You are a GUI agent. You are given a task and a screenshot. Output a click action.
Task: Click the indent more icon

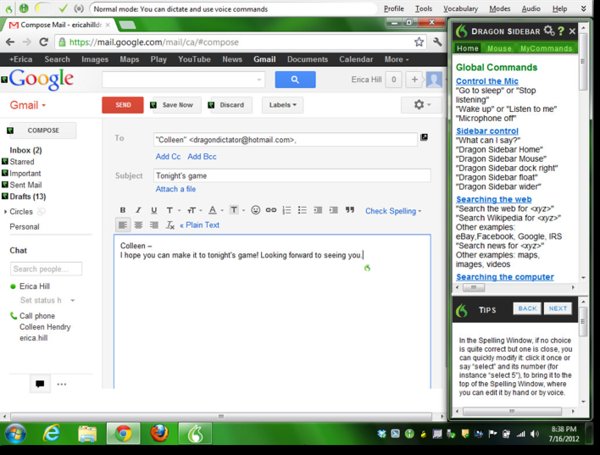[334, 210]
